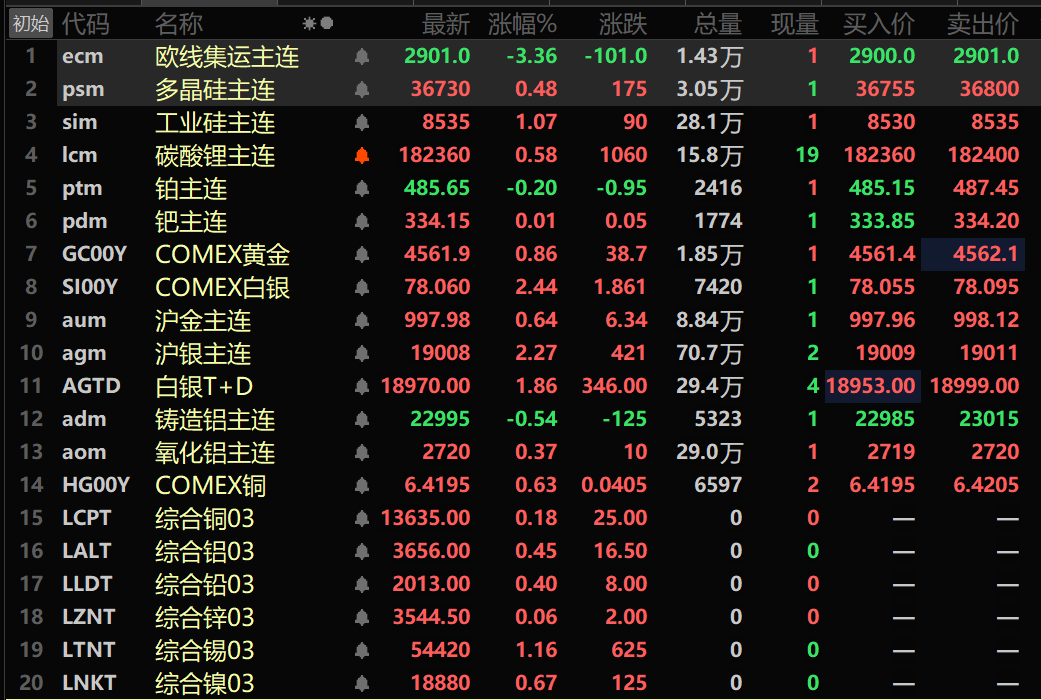Click the sun icon in the 名称 header
The image size is (1041, 700).
click(x=309, y=24)
